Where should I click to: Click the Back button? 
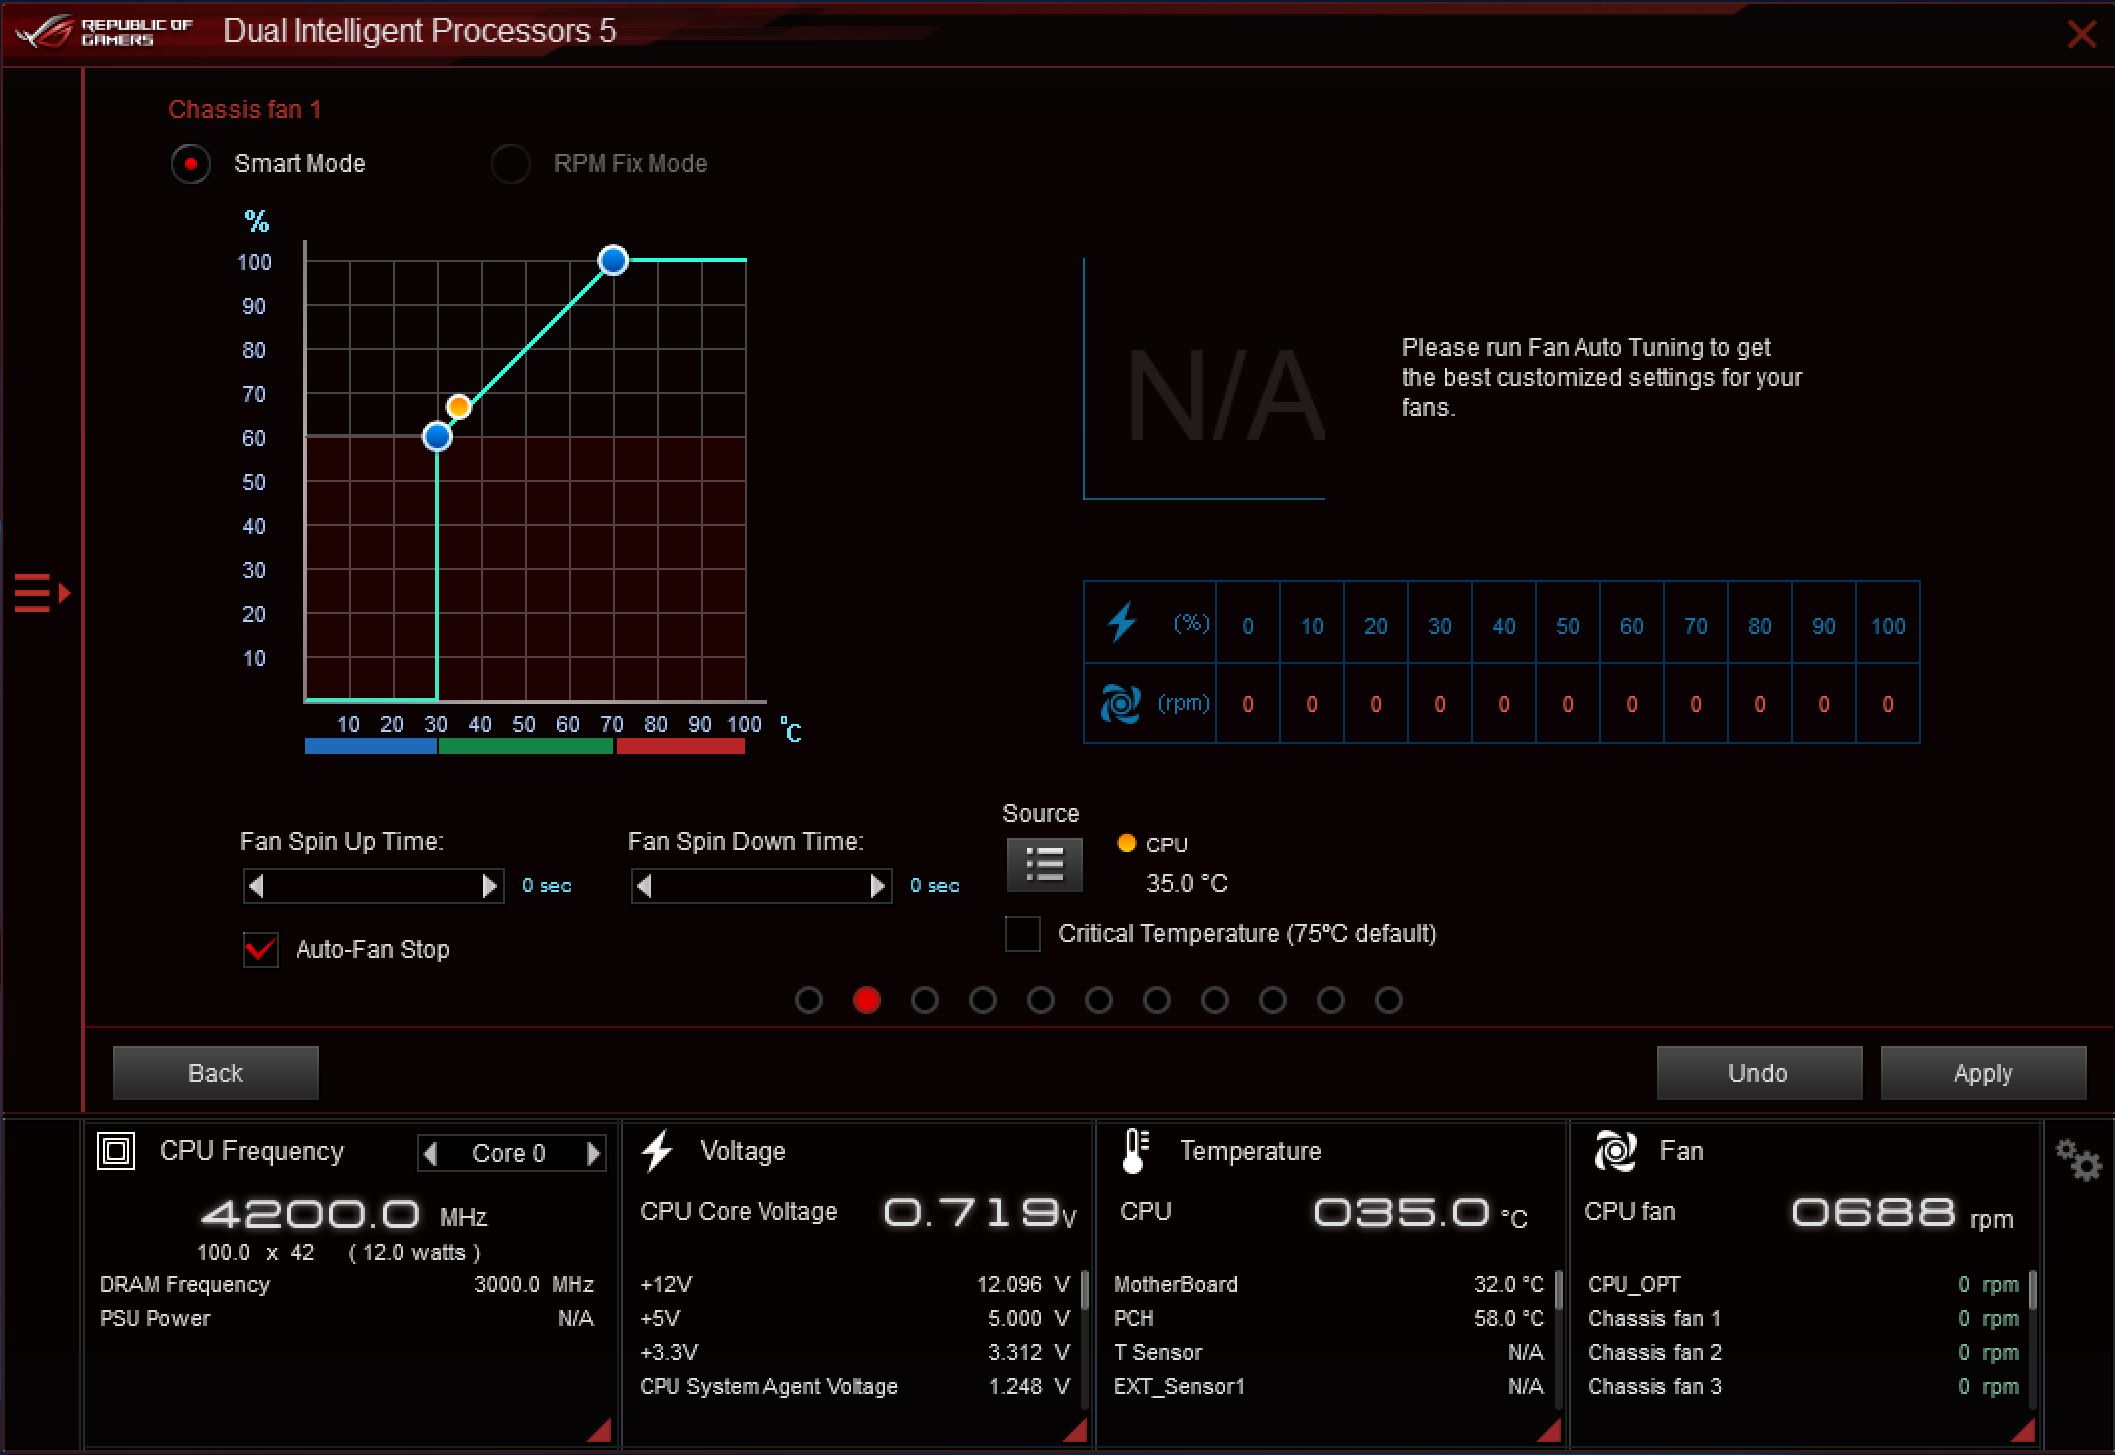click(216, 1073)
